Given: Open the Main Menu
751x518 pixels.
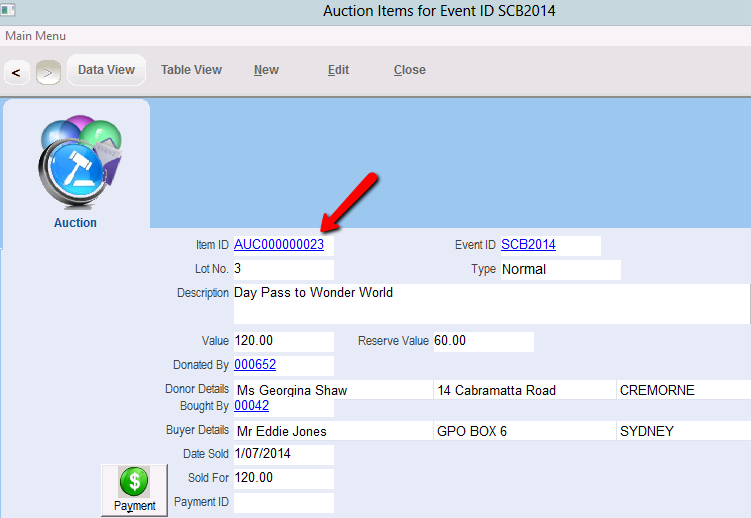Looking at the screenshot, I should (x=36, y=36).
